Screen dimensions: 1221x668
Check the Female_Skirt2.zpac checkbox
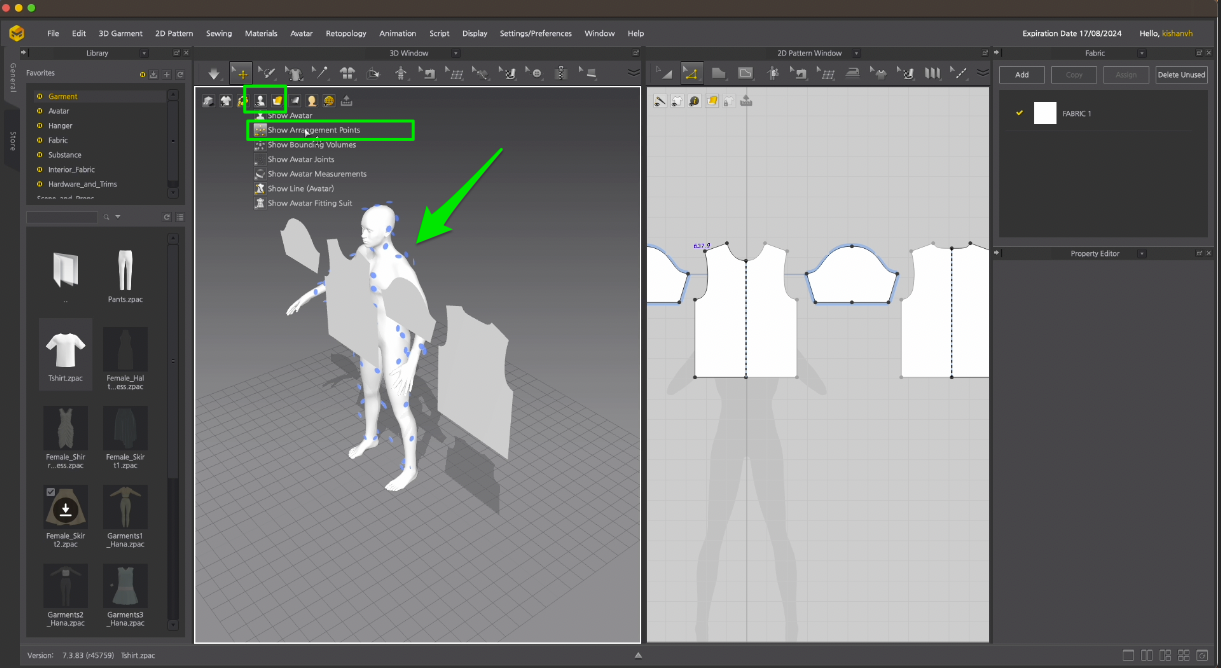[51, 492]
